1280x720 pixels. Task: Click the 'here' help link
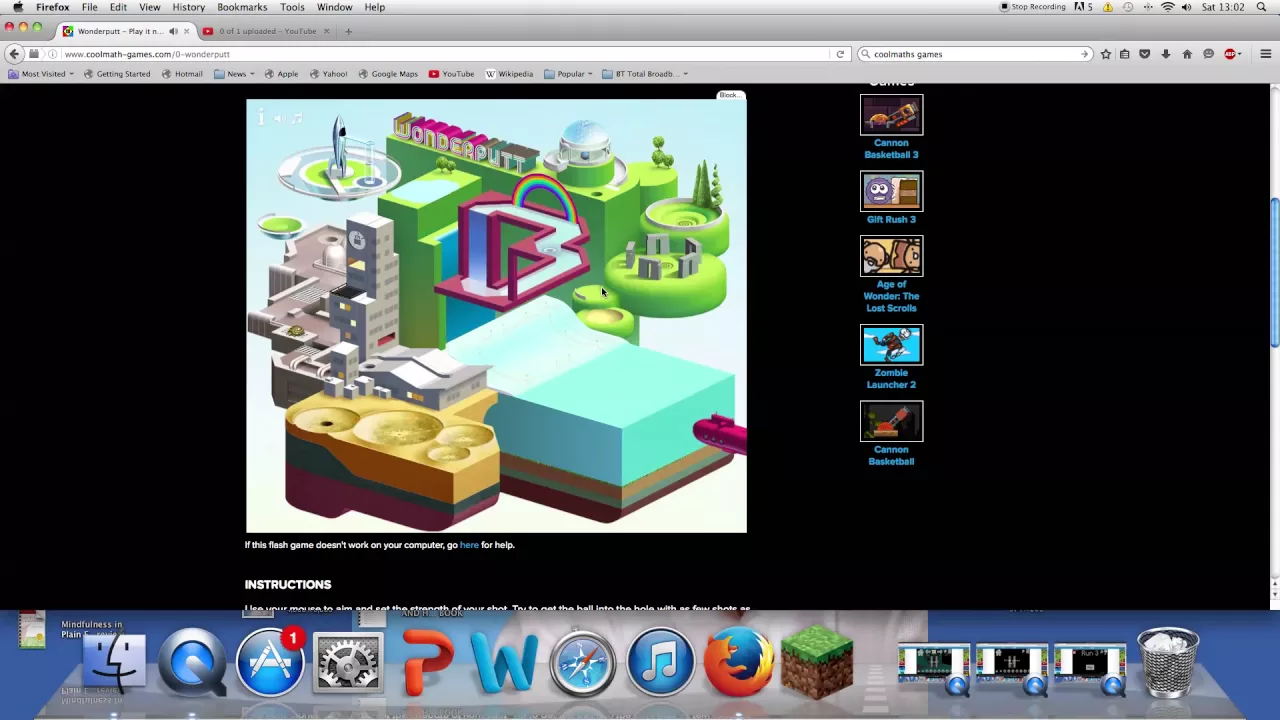pos(469,545)
